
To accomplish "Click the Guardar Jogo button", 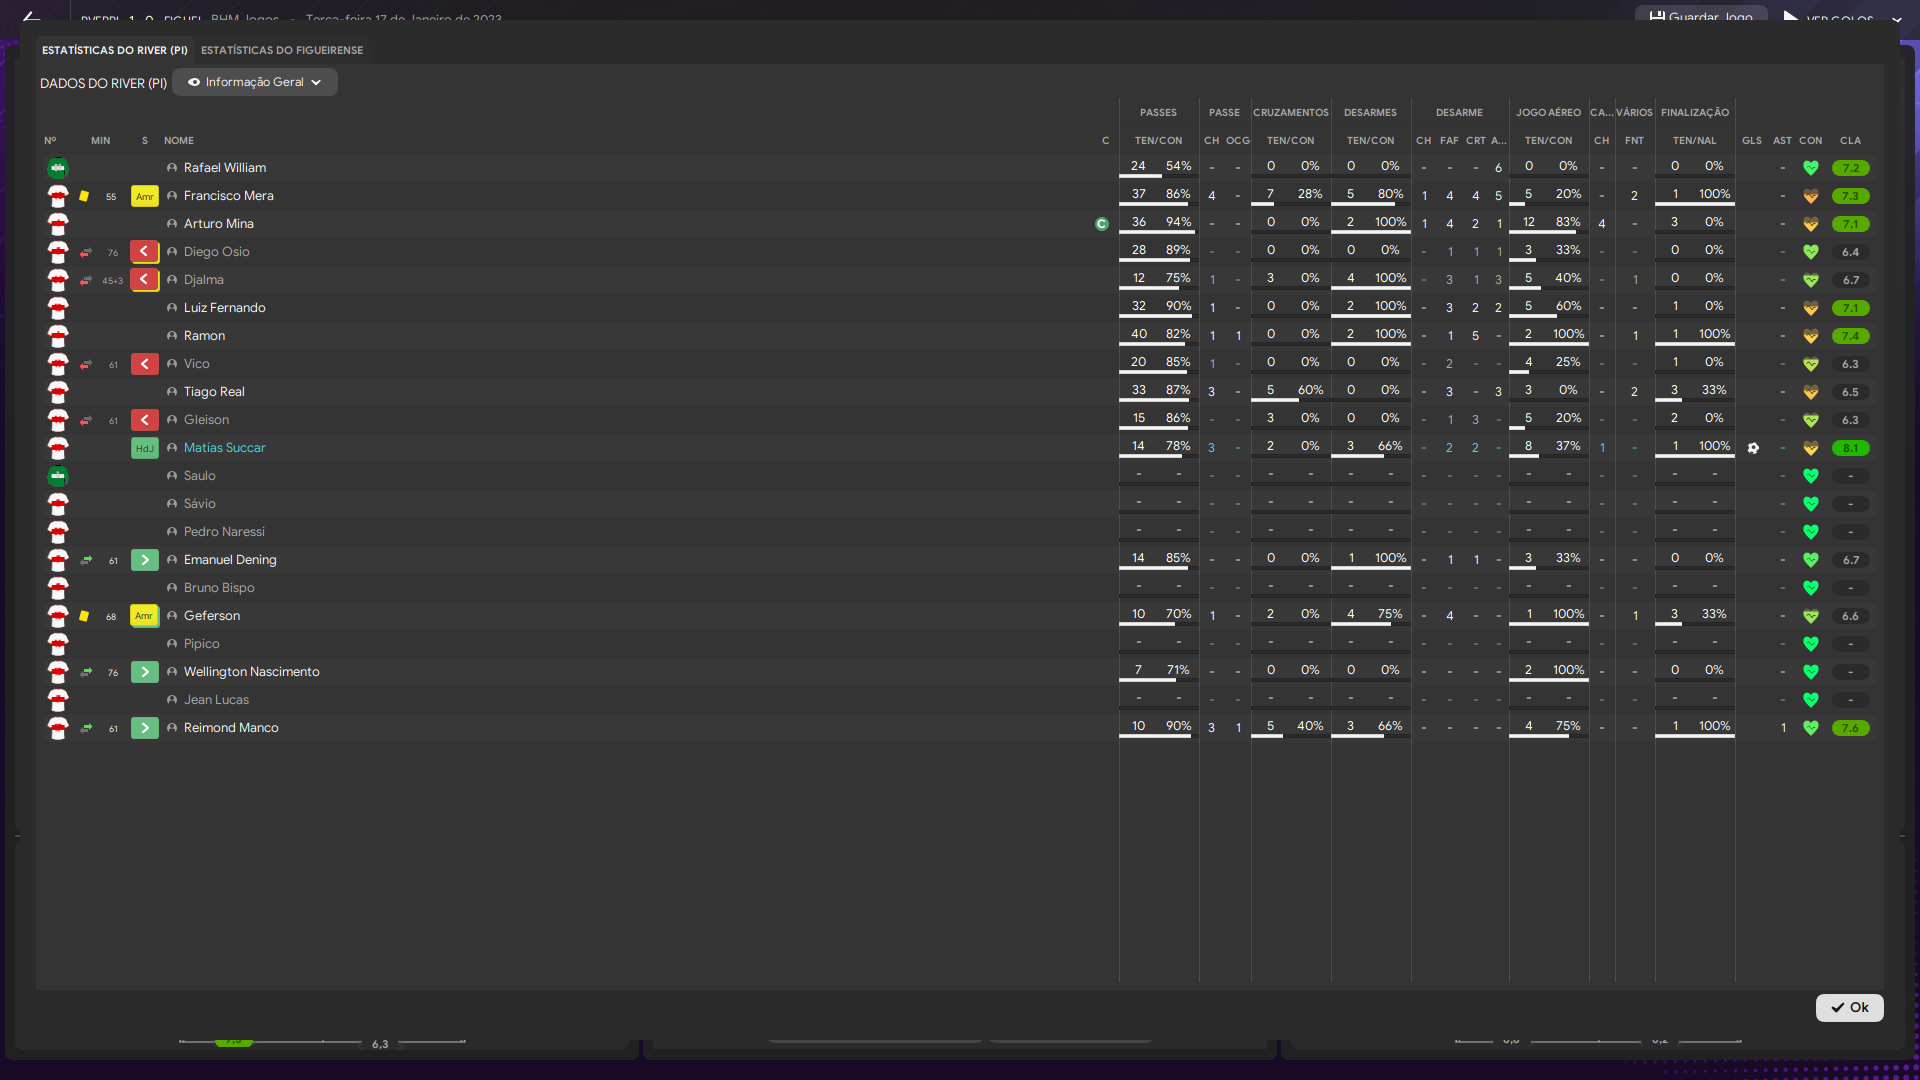I will [1701, 15].
